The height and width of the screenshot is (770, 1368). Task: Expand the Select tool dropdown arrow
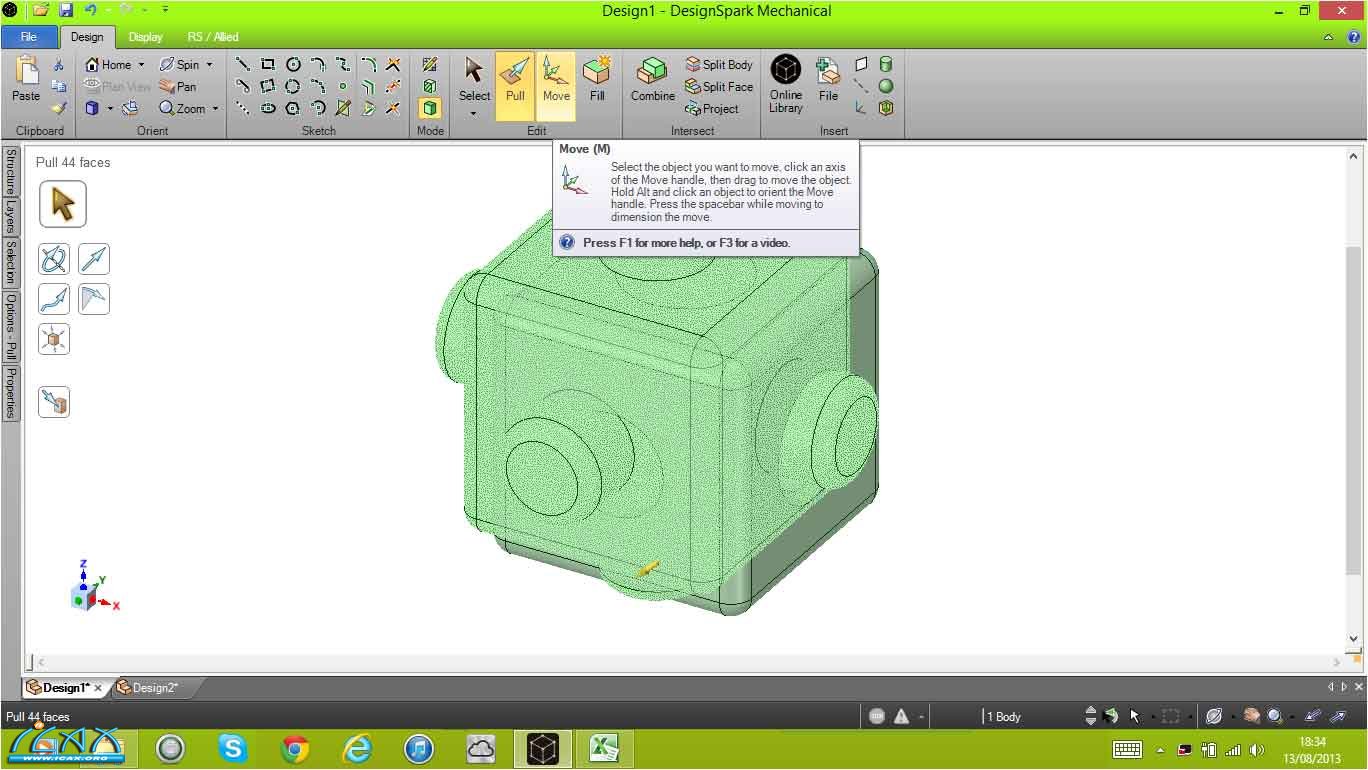tap(474, 113)
